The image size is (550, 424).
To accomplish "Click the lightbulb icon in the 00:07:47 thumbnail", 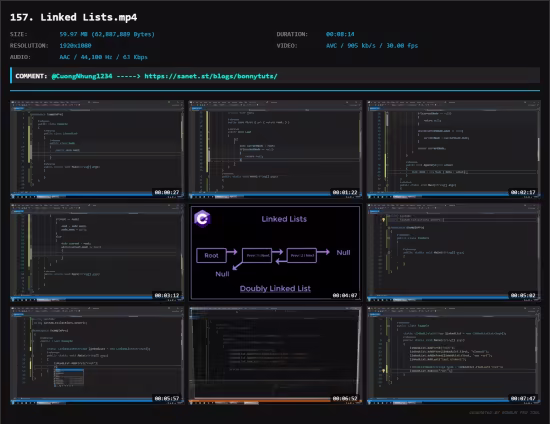I will pyautogui.click(x=383, y=371).
